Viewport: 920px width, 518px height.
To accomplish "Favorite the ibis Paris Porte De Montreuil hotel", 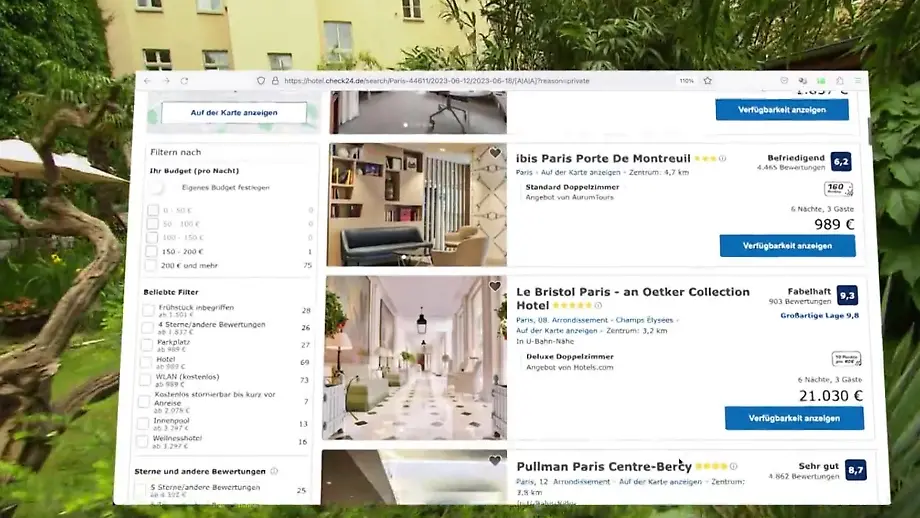I will point(494,153).
